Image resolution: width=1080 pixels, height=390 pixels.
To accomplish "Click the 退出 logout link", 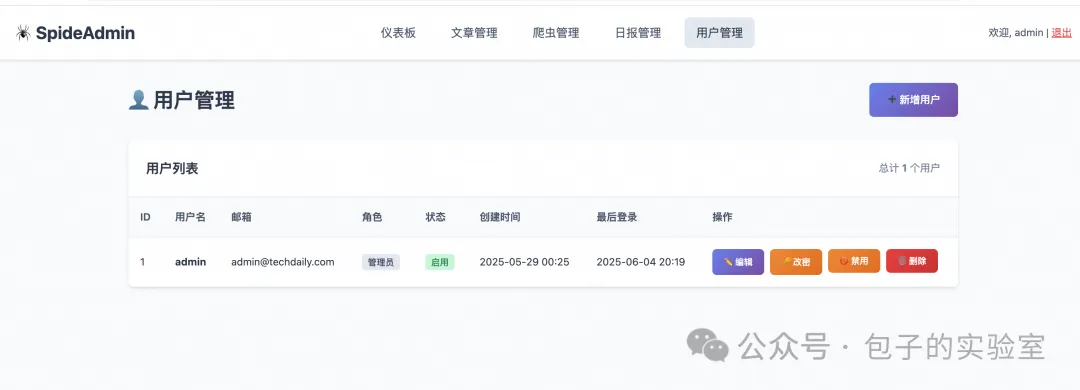I will tap(1061, 32).
